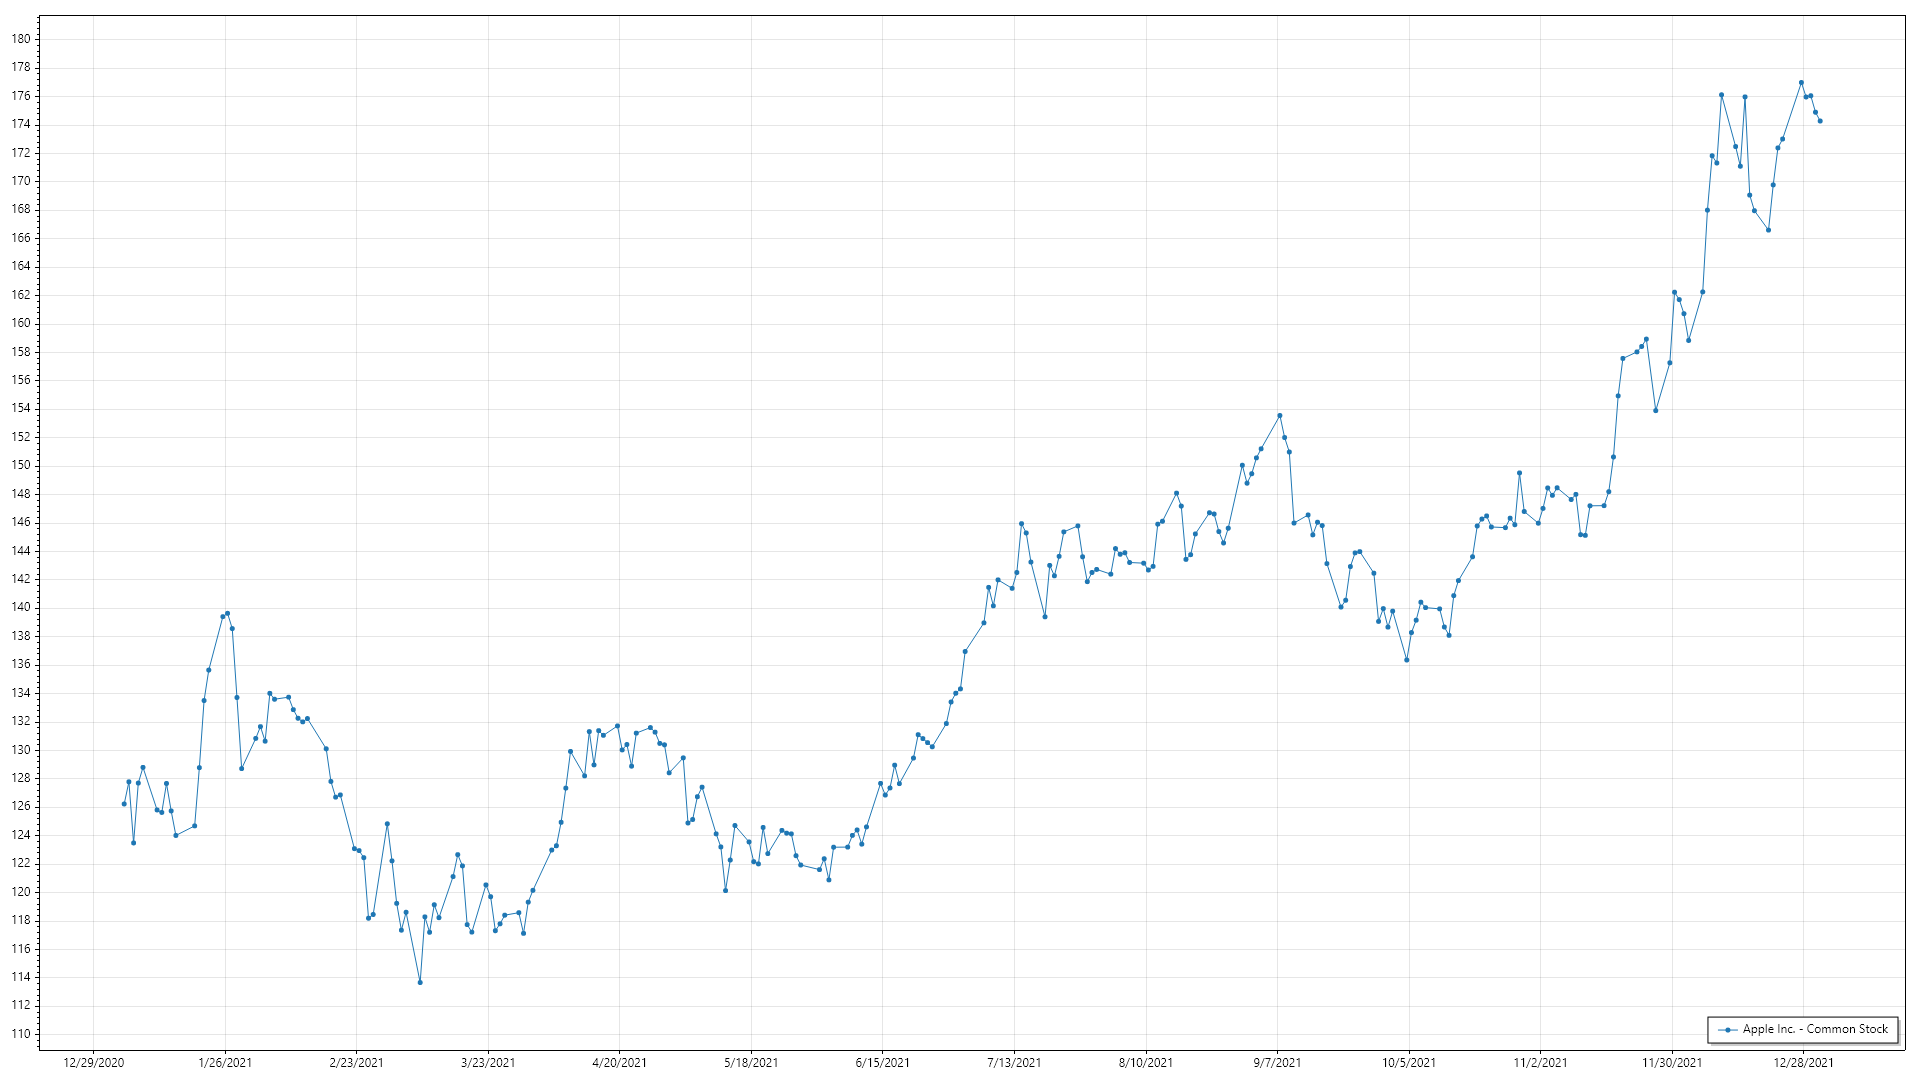The width and height of the screenshot is (1920, 1080).
Task: Click the peak data point at 9/7/2021
Action: pos(1279,416)
